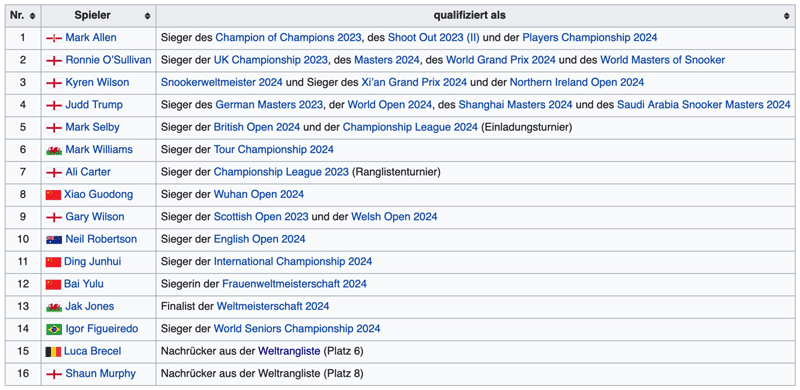
Task: Click the Welsh flag beside Mark Williams
Action: tap(54, 150)
